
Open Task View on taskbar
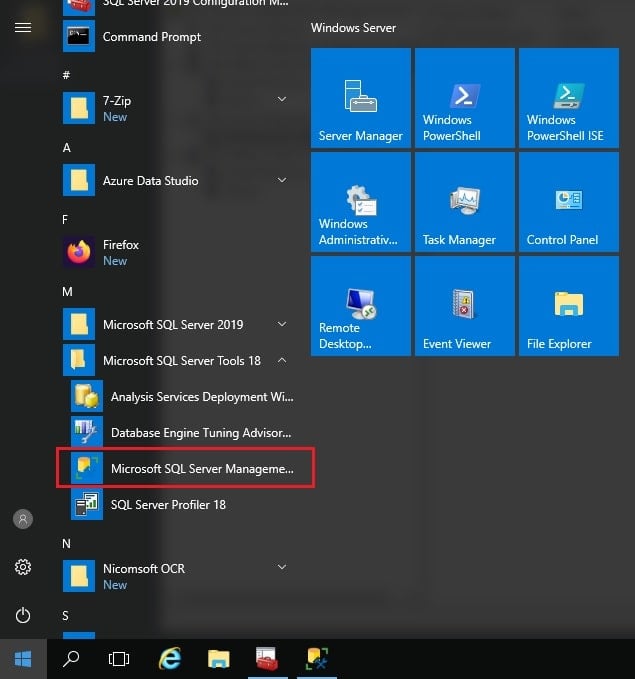(119, 659)
